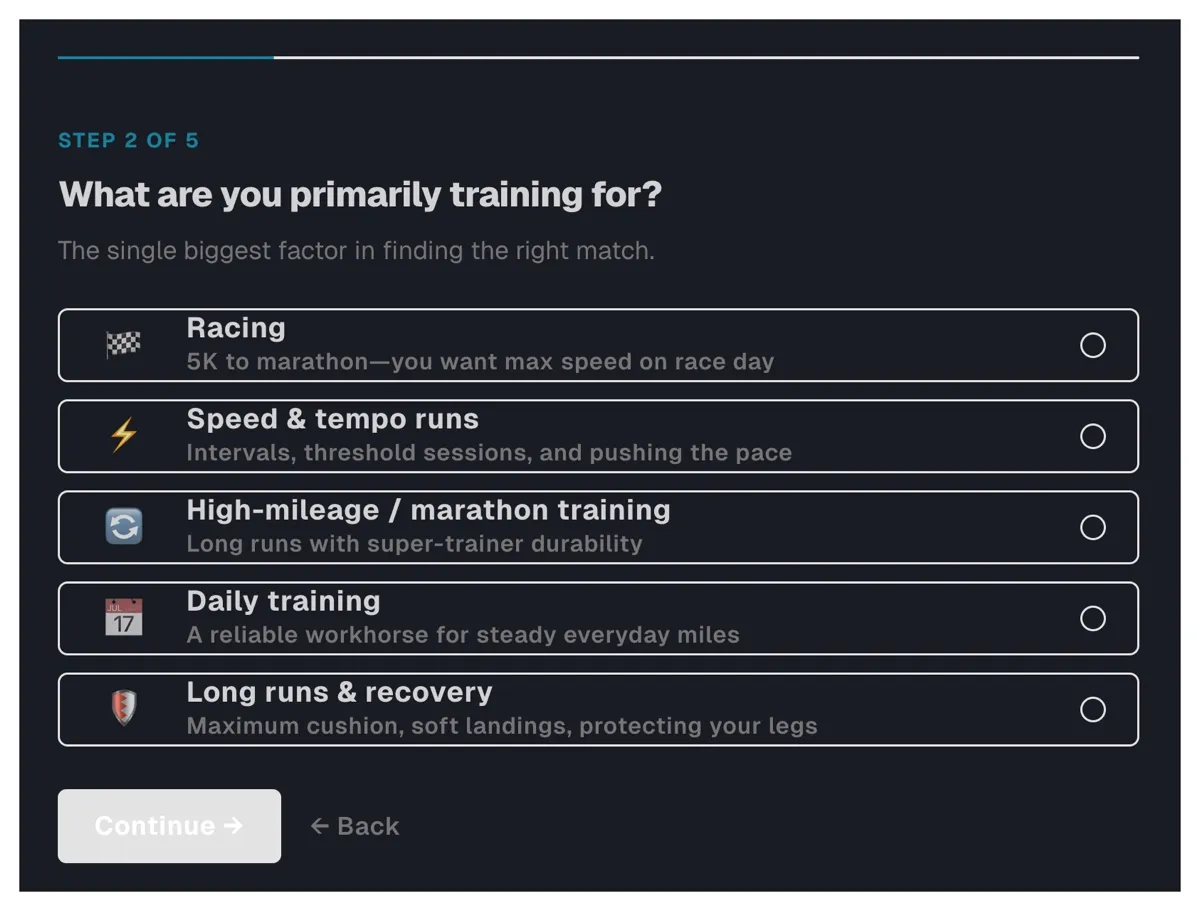Click the Racing option title text

(x=236, y=328)
